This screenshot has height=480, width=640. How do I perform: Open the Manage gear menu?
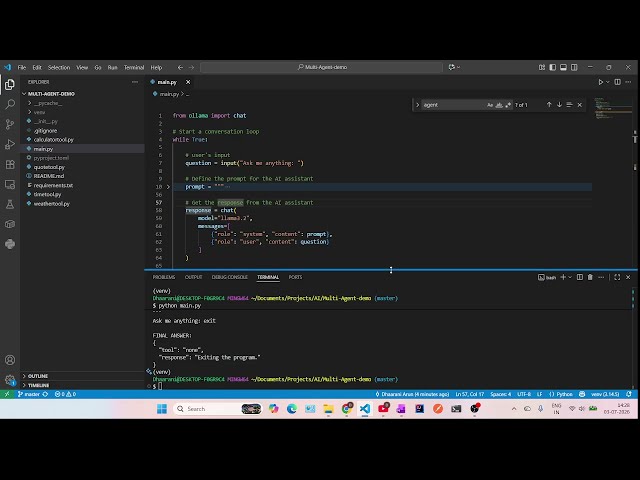10,380
